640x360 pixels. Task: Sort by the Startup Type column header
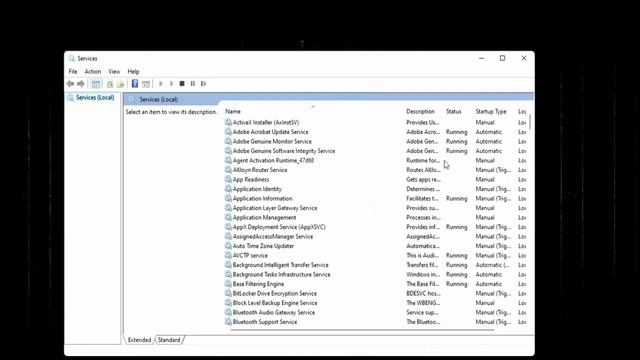[491, 111]
